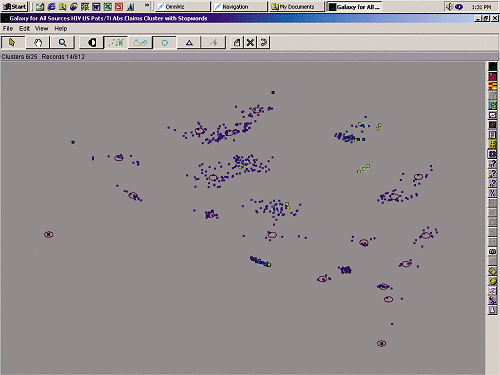The width and height of the screenshot is (500, 375).
Task: Click the black square icon atop right sidebar
Action: coord(492,67)
